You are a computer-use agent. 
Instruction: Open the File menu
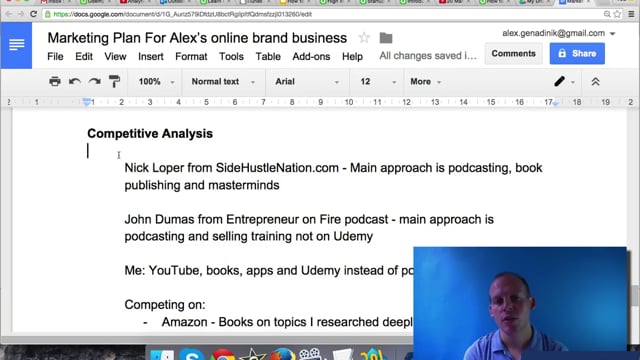(x=55, y=56)
